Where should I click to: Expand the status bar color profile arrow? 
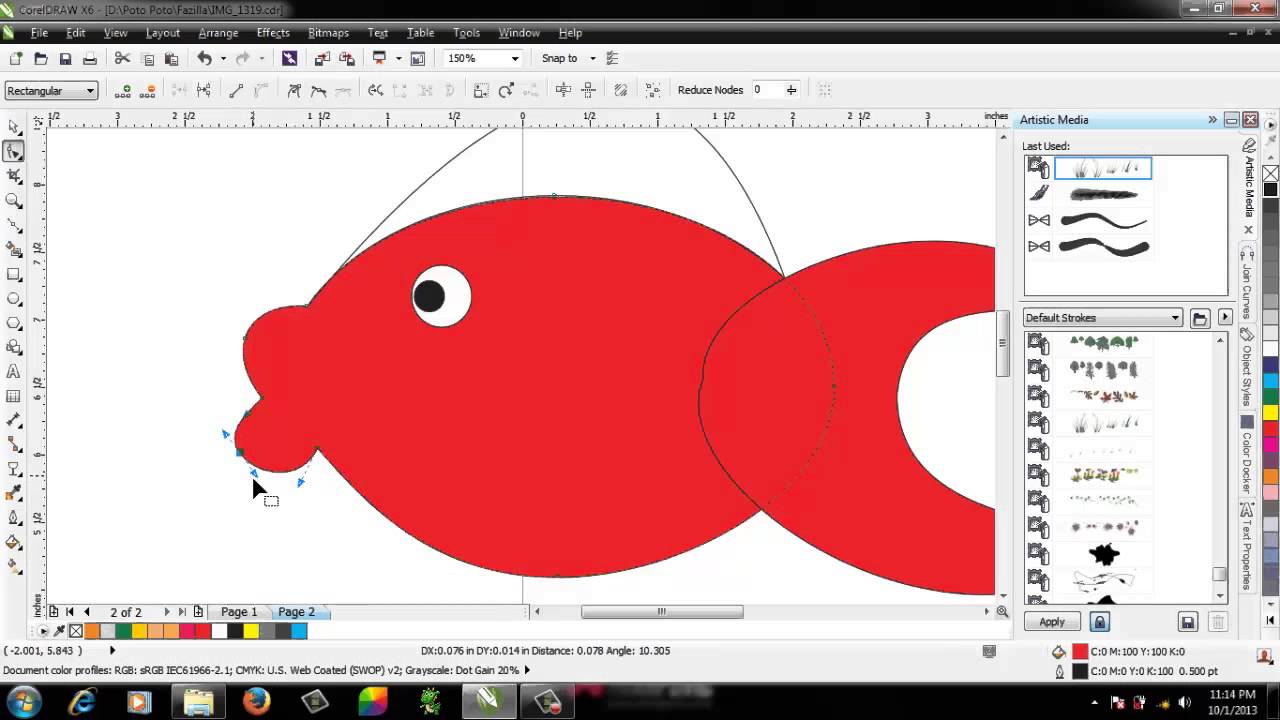[x=527, y=670]
